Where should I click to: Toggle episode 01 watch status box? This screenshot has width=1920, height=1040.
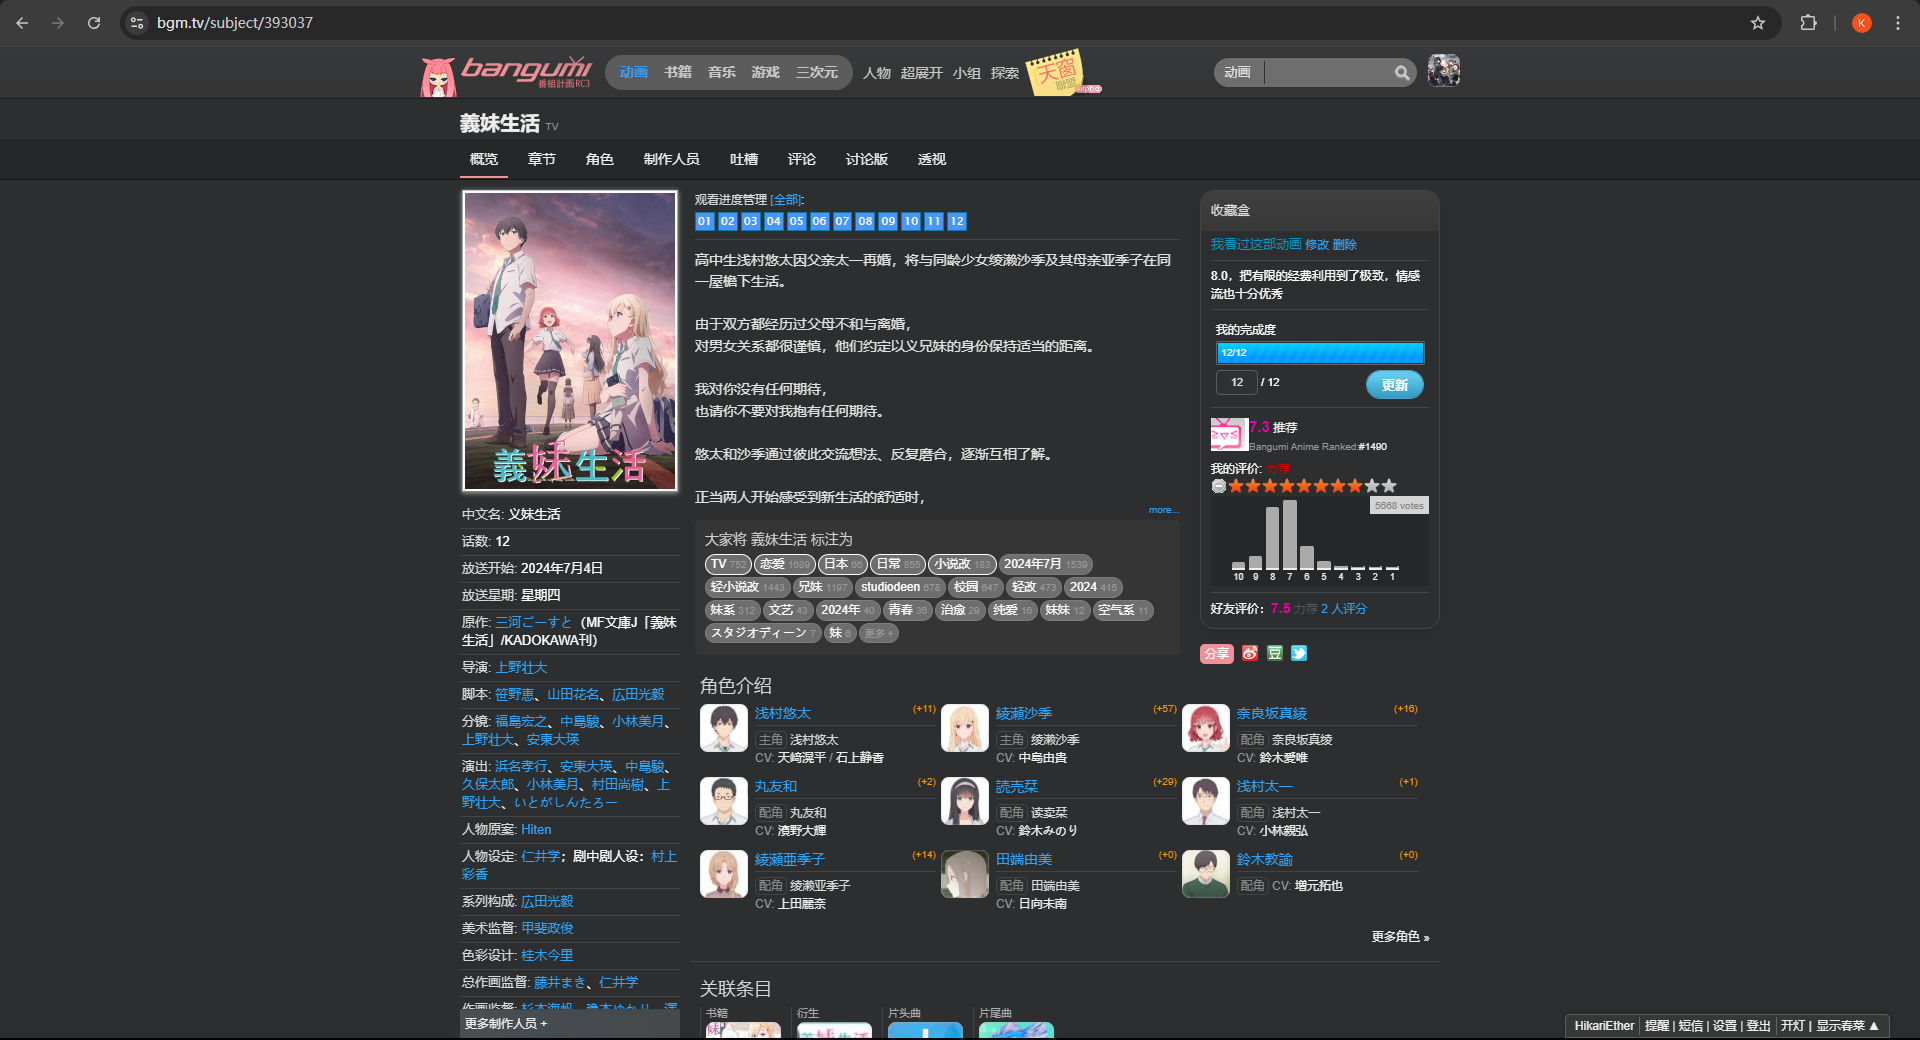coord(704,221)
